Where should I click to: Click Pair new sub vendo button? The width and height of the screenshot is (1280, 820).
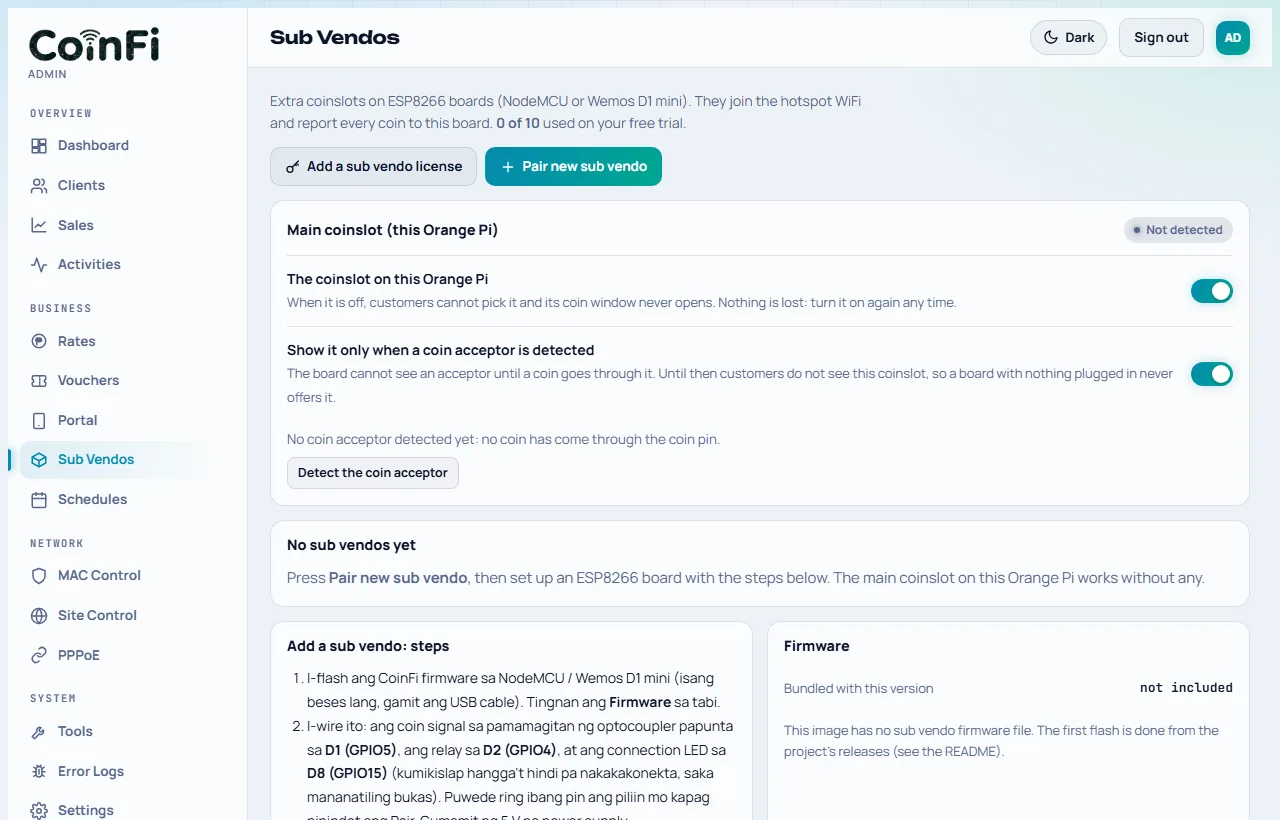tap(573, 167)
